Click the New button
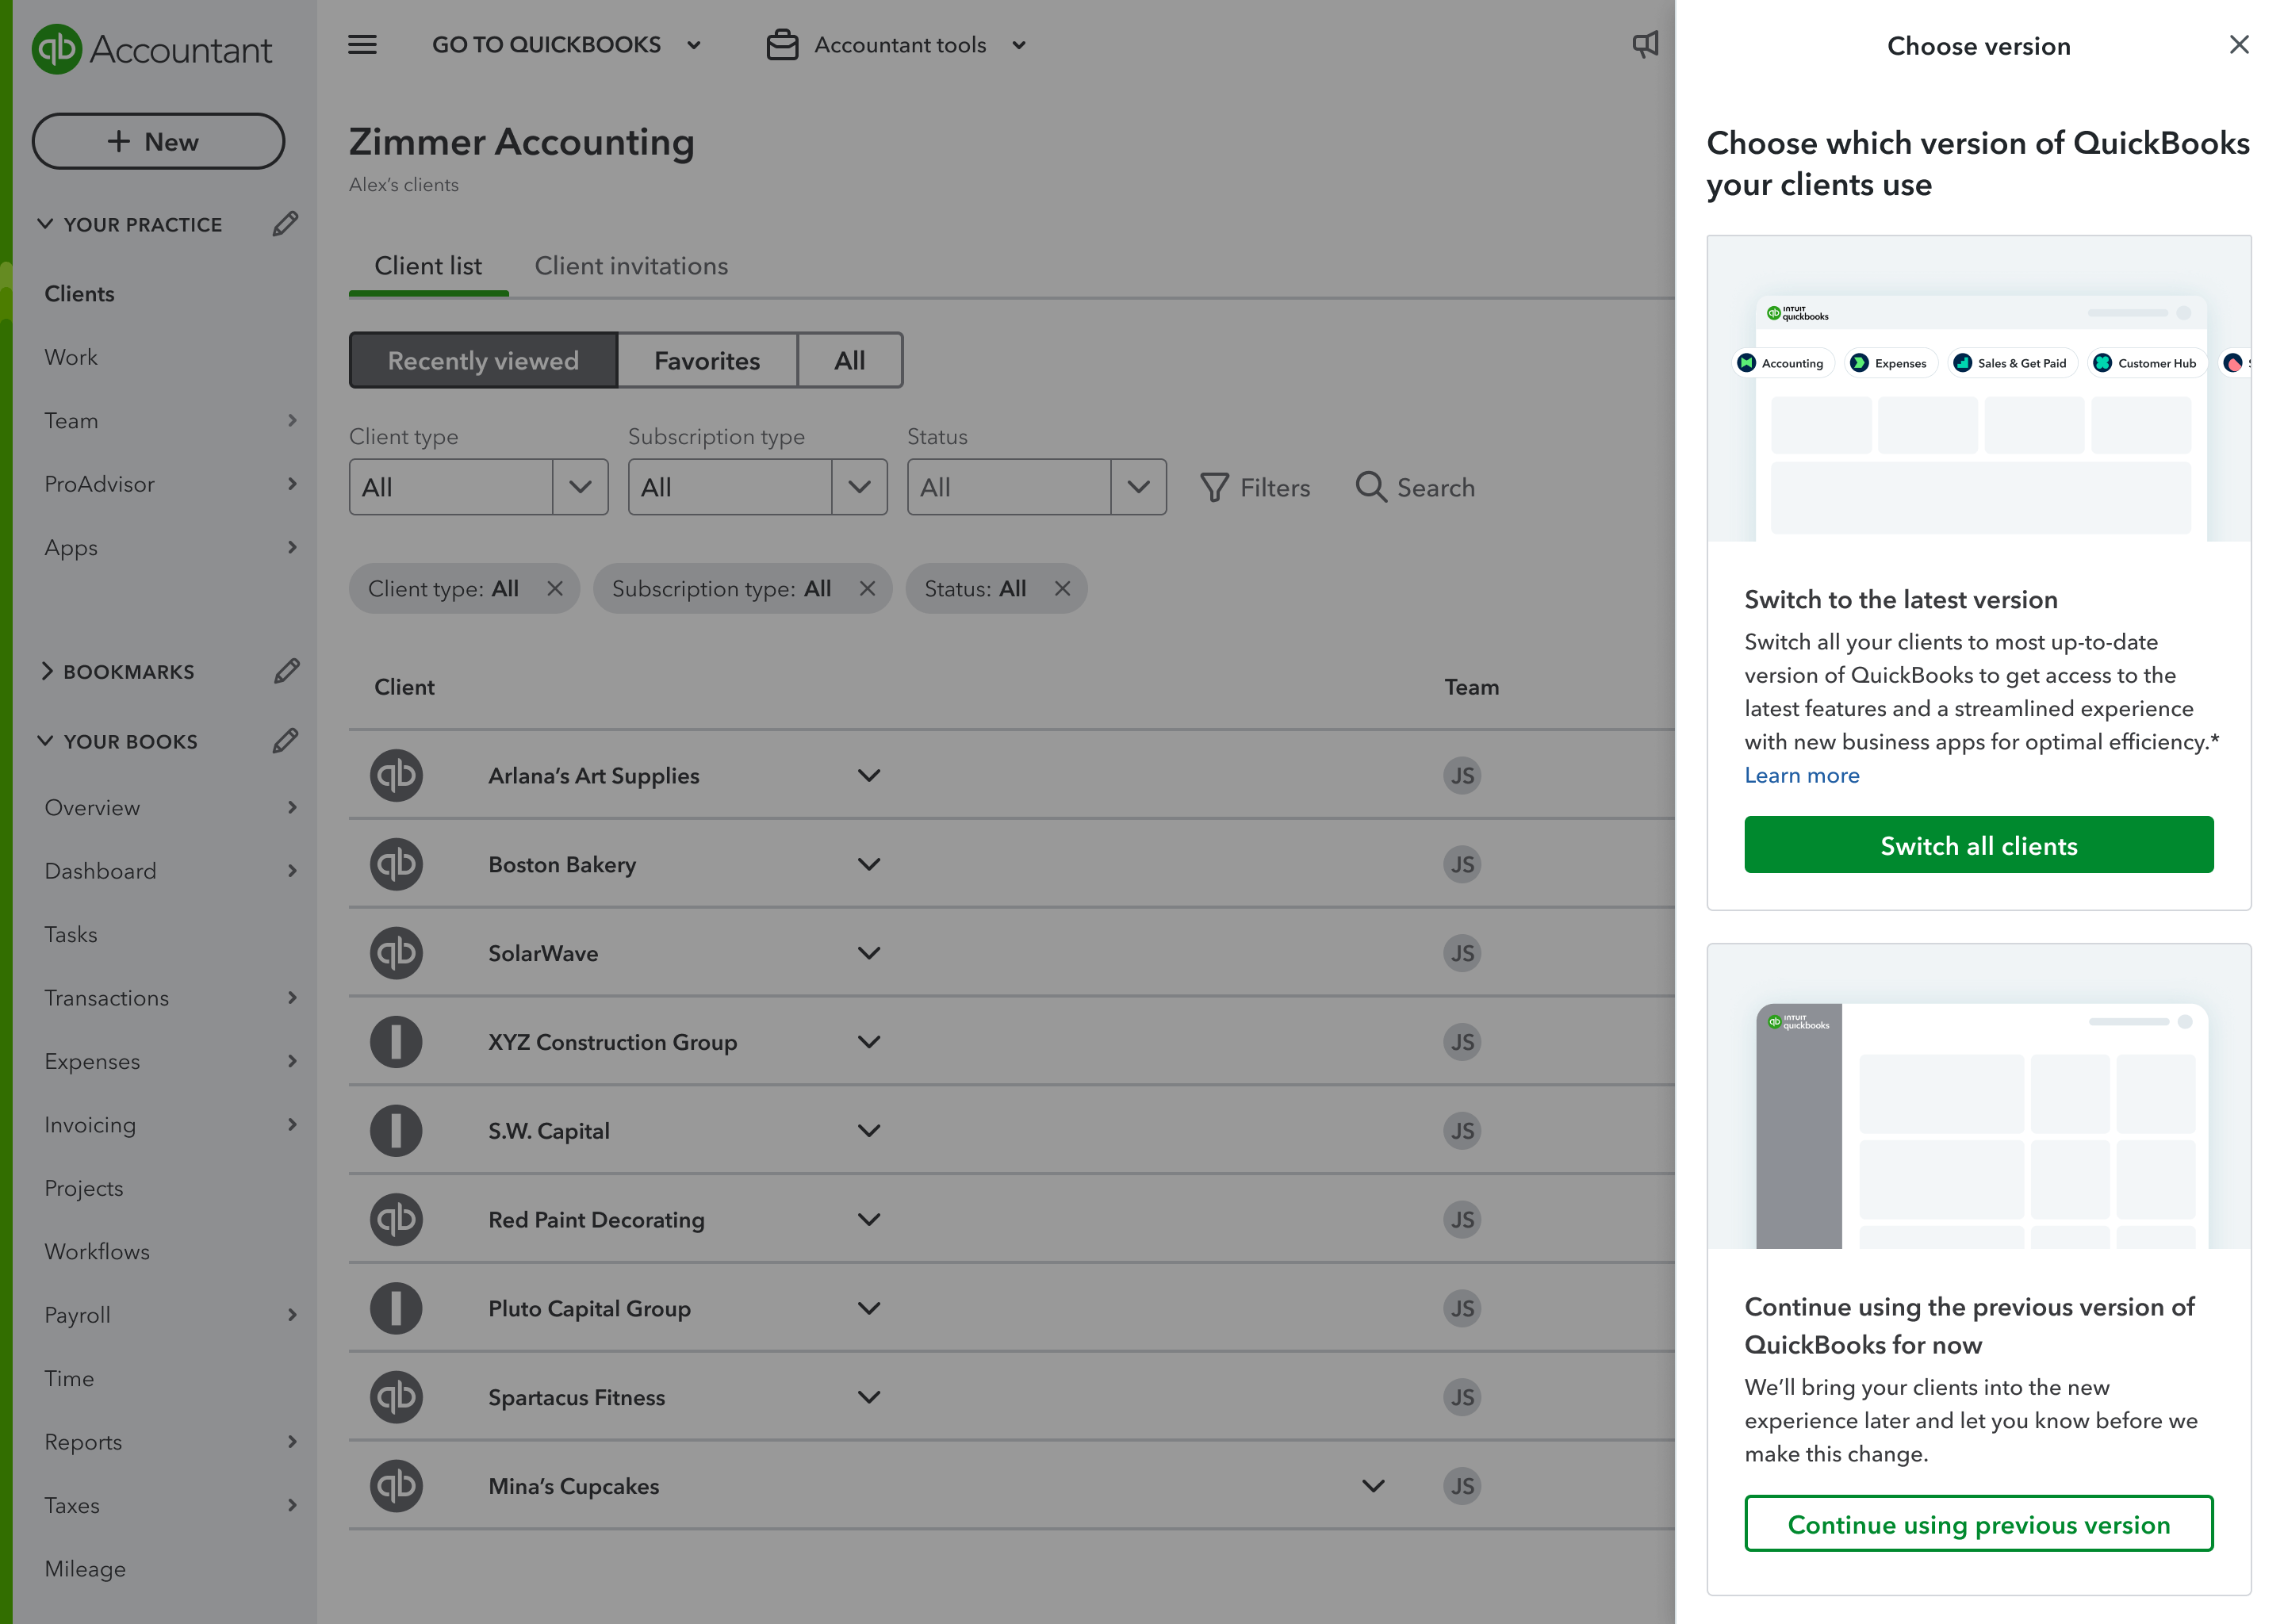Image resolution: width=2284 pixels, height=1624 pixels. (x=158, y=141)
